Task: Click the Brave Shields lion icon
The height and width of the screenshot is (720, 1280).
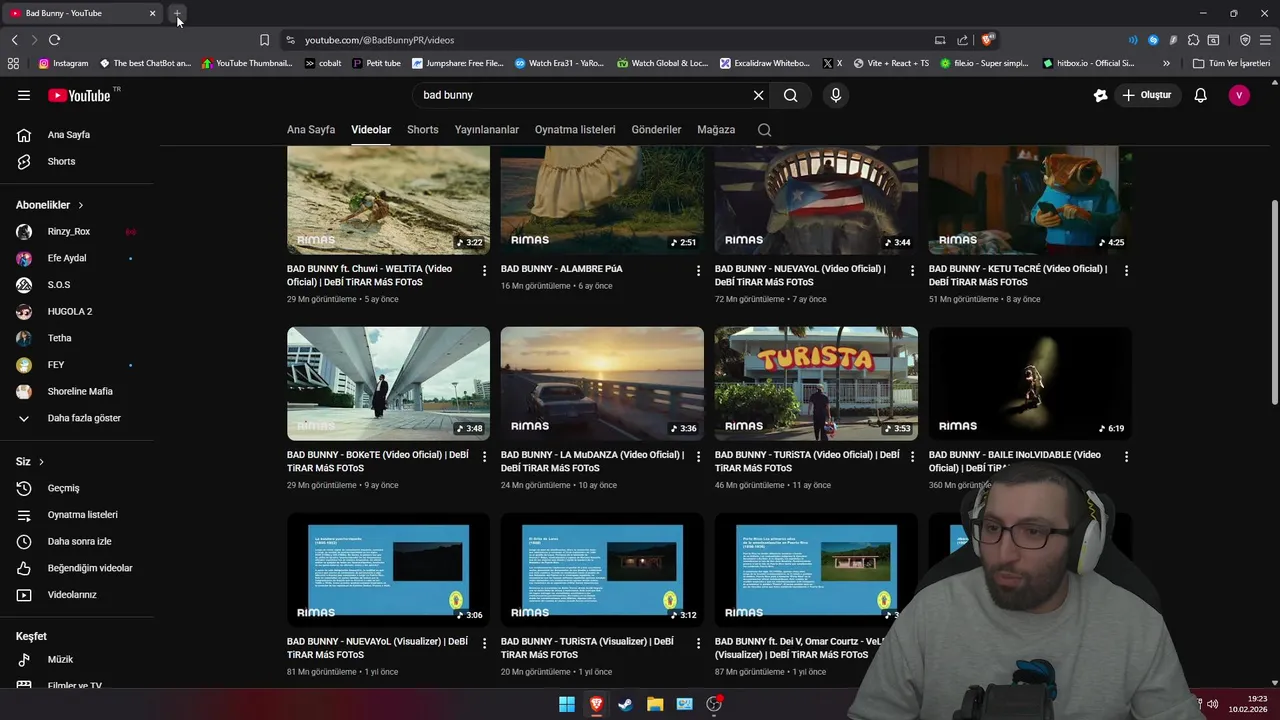Action: 987,40
